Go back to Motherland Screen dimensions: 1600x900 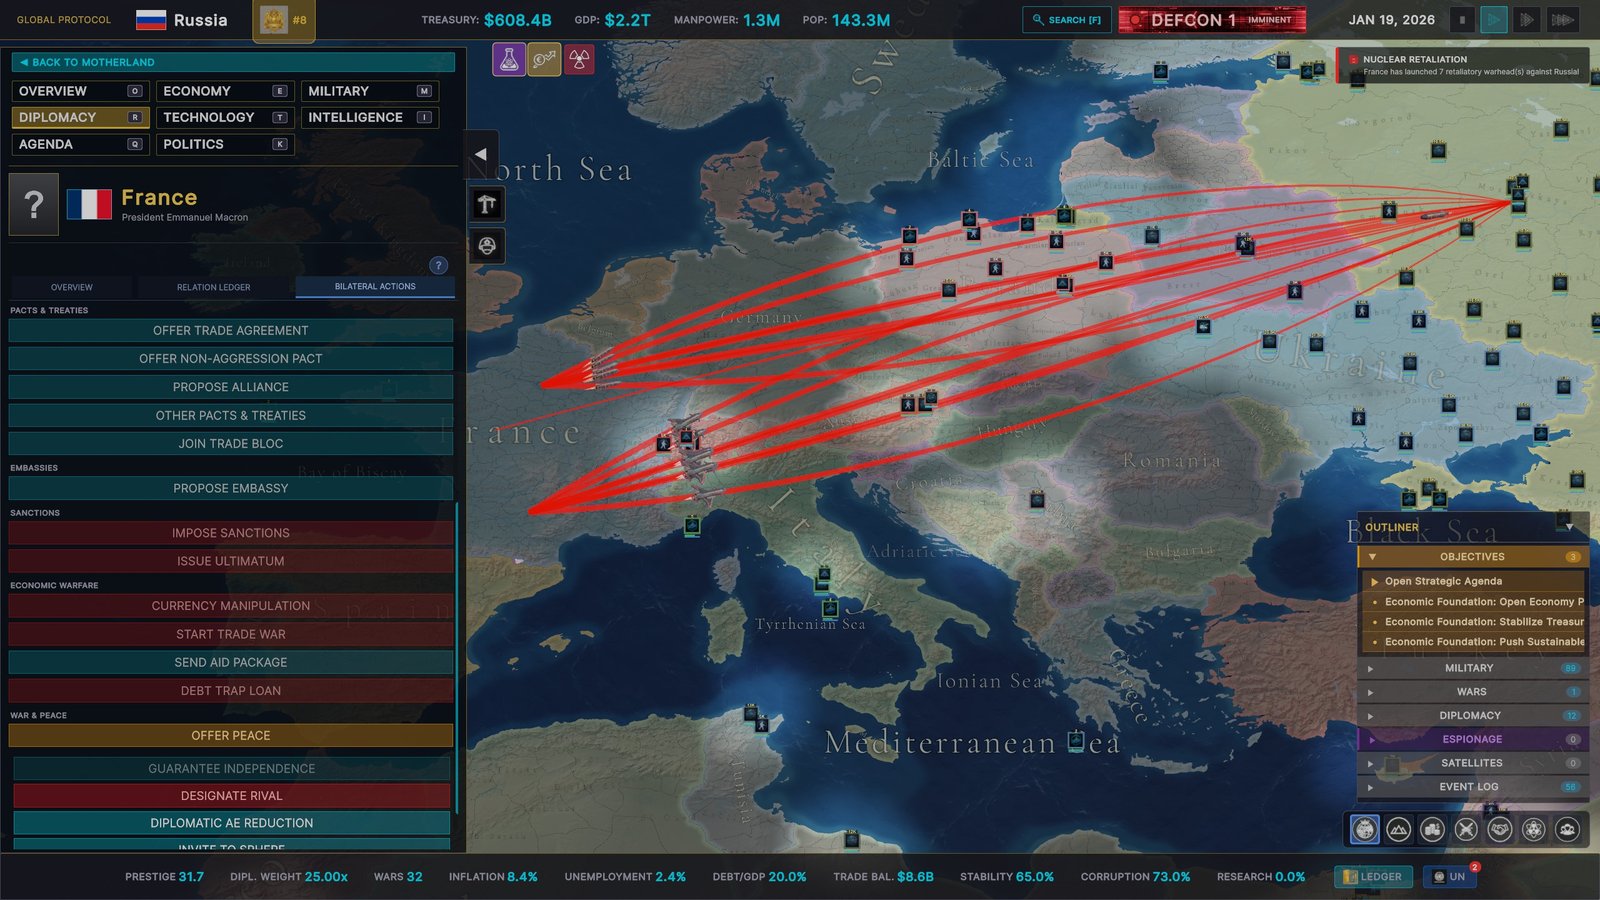point(233,62)
